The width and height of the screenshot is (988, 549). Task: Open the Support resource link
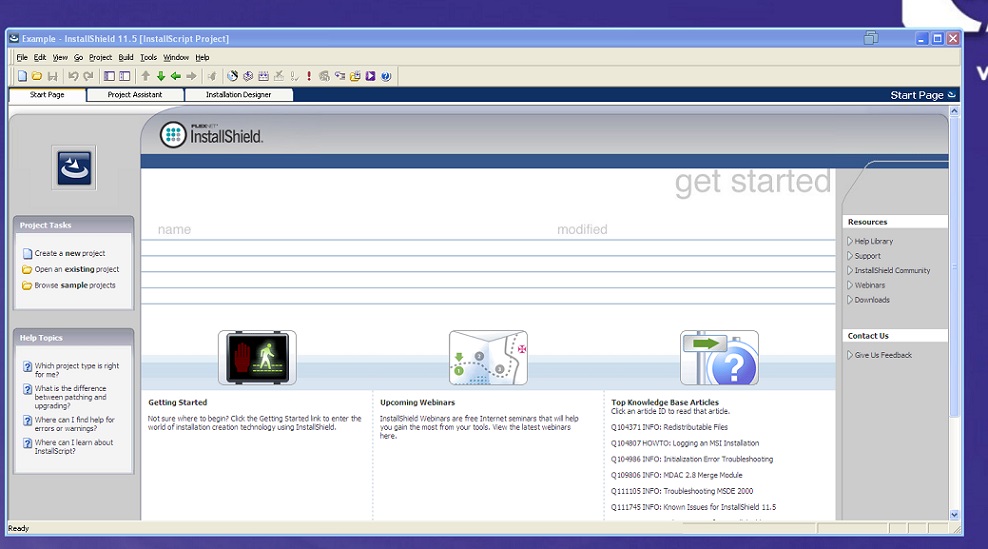pyautogui.click(x=868, y=256)
